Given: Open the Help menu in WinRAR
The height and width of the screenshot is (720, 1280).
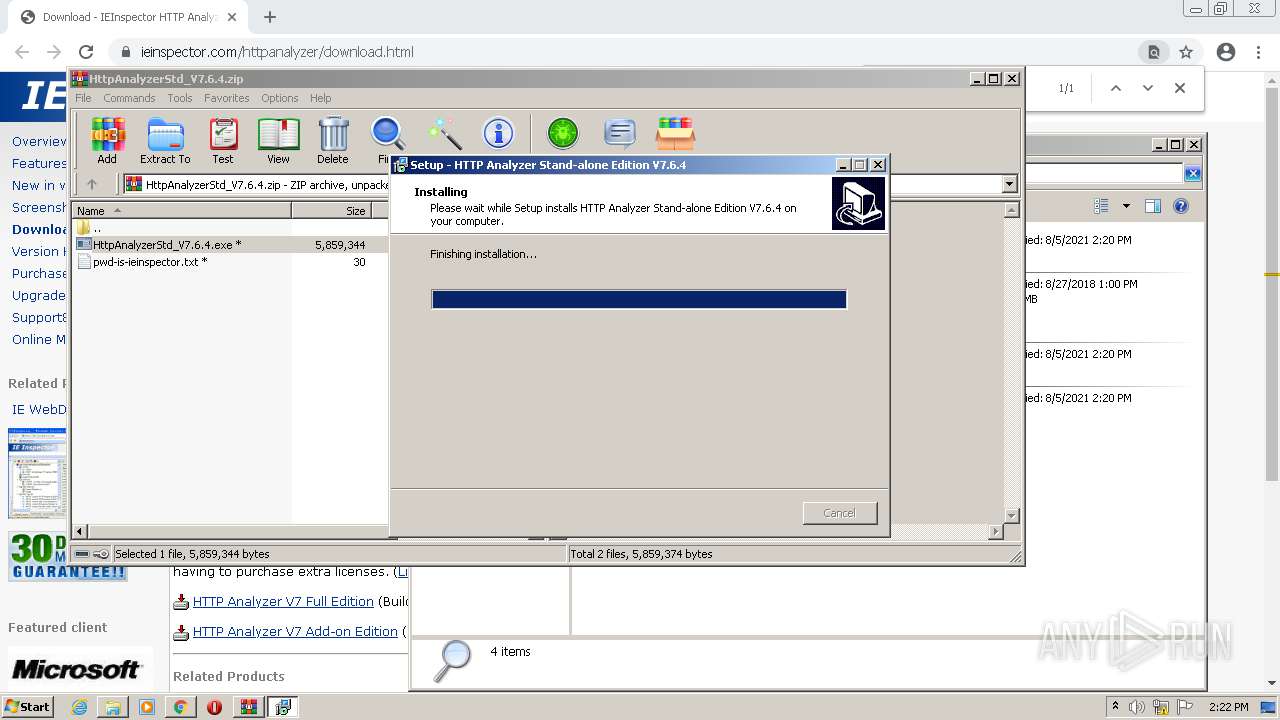Looking at the screenshot, I should (x=321, y=98).
